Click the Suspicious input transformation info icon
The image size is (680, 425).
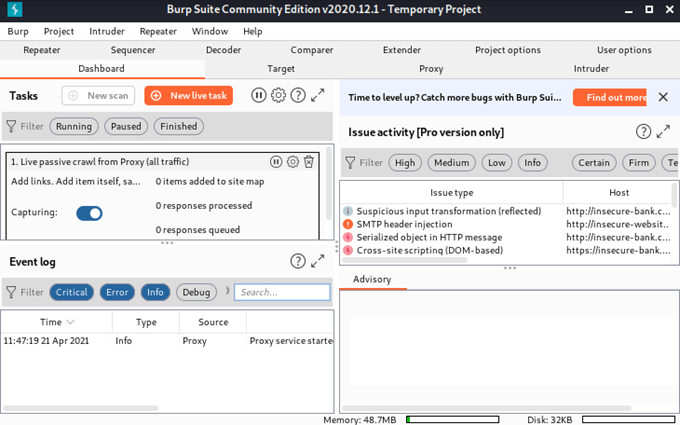(x=348, y=211)
